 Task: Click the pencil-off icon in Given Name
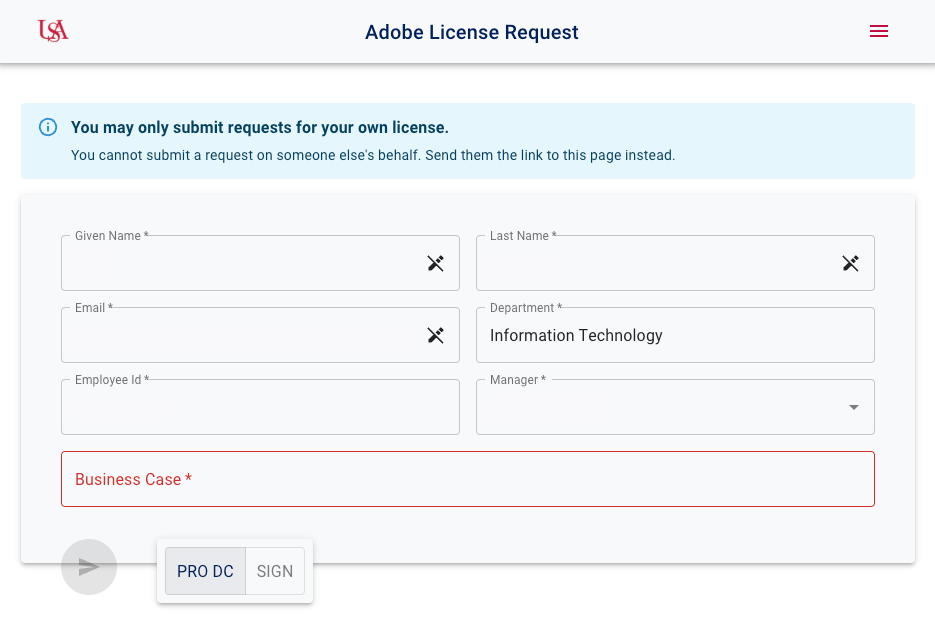pos(436,264)
